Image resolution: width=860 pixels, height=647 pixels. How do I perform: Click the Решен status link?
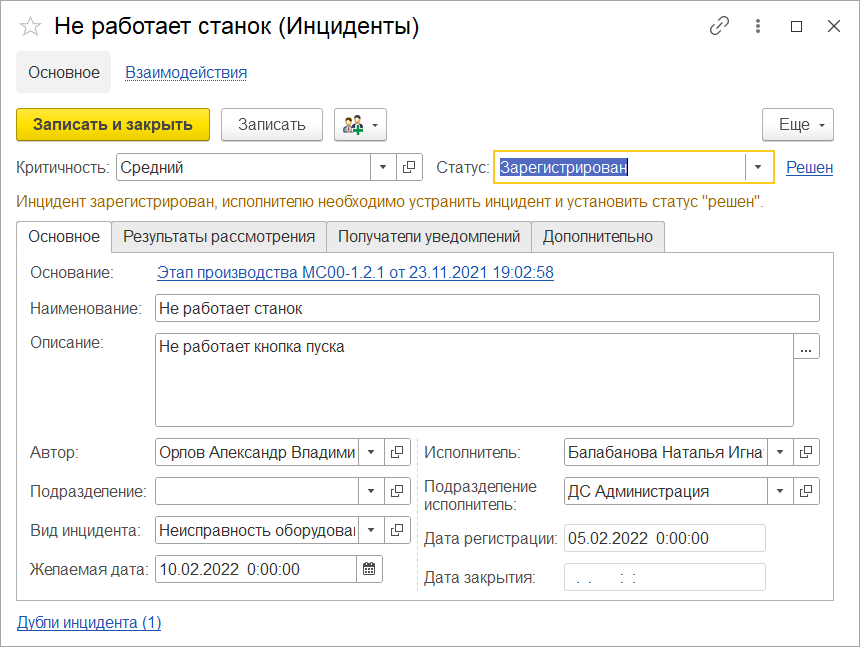[x=809, y=168]
